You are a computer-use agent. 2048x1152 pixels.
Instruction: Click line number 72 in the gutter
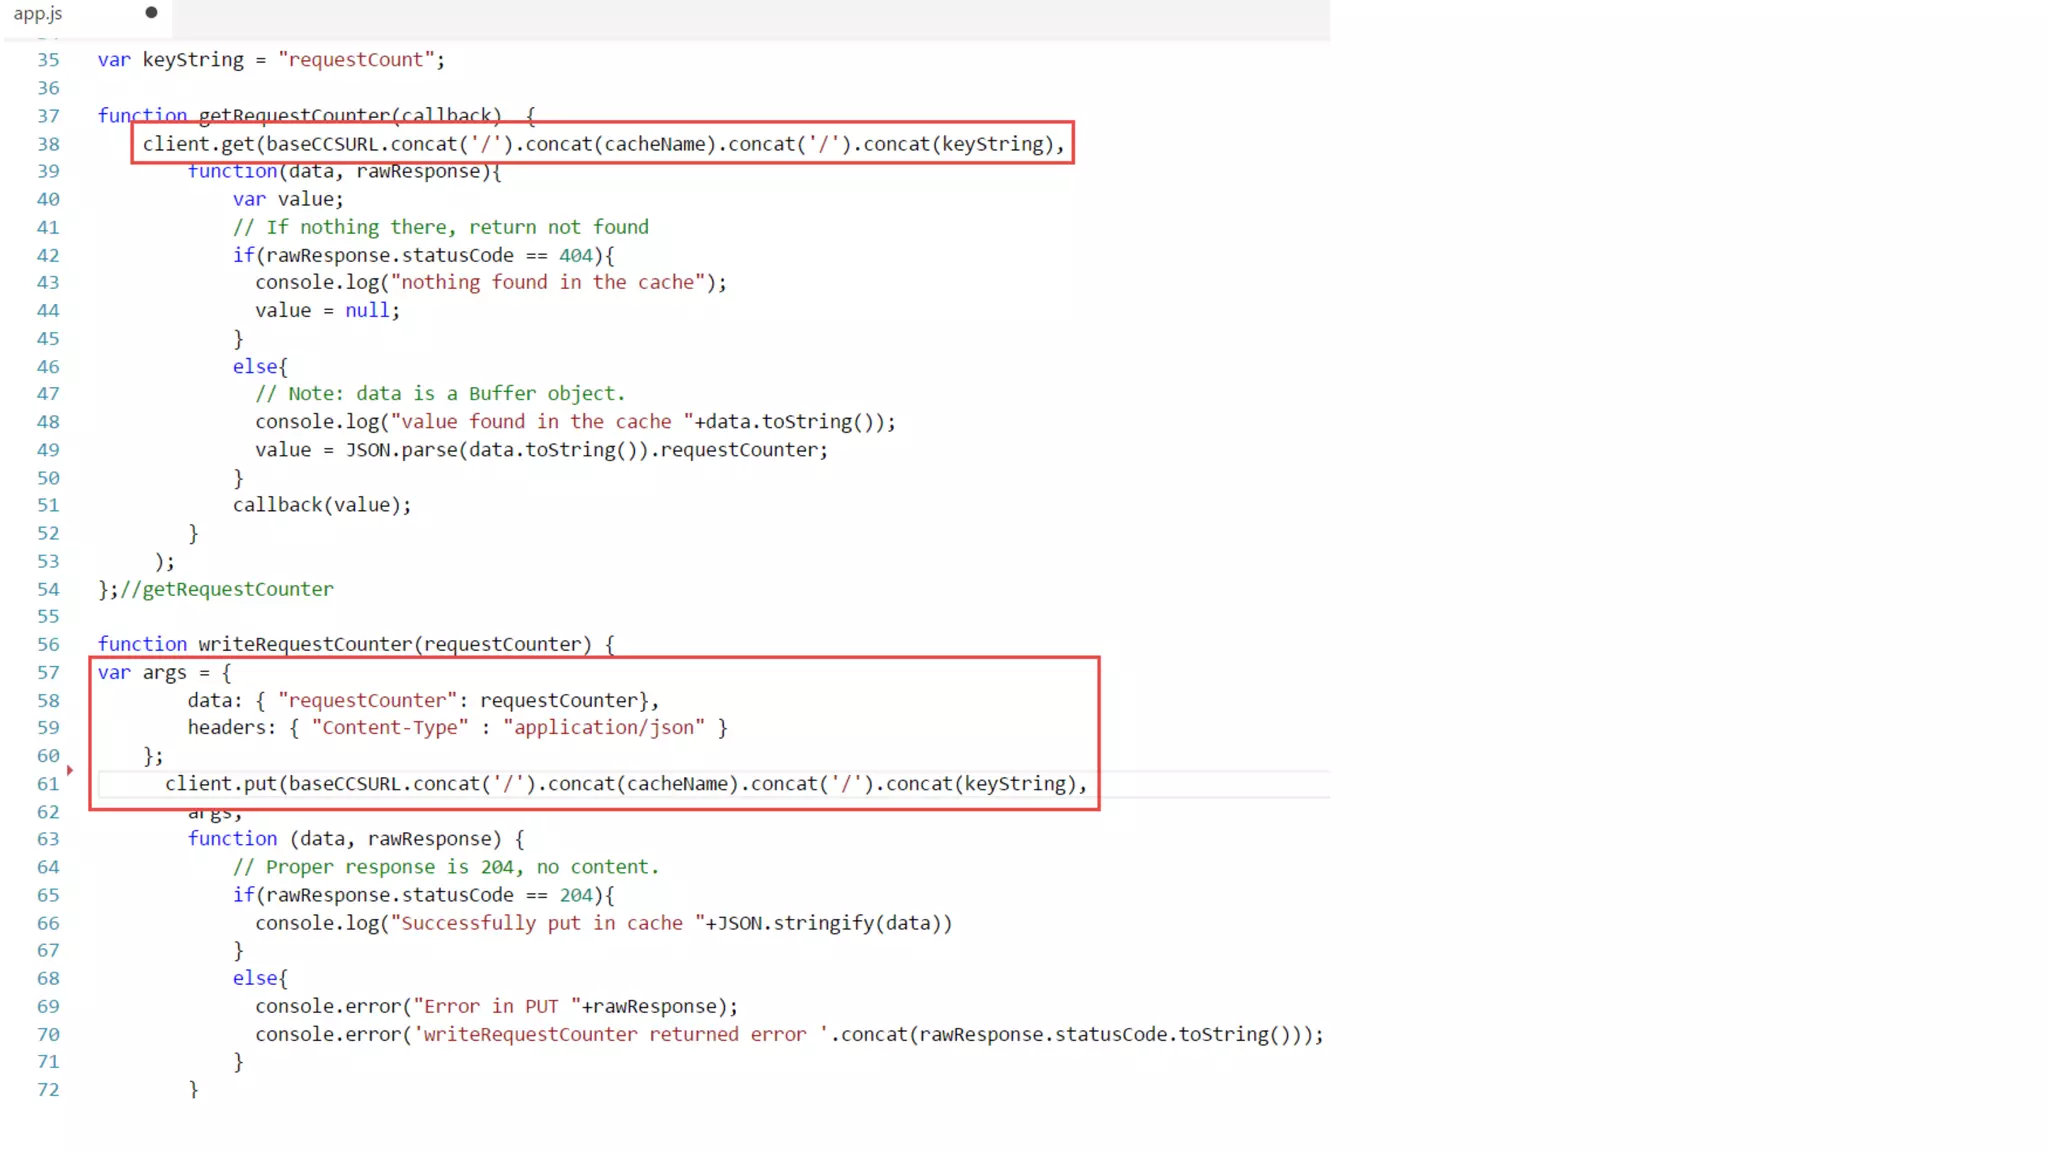pos(48,1090)
